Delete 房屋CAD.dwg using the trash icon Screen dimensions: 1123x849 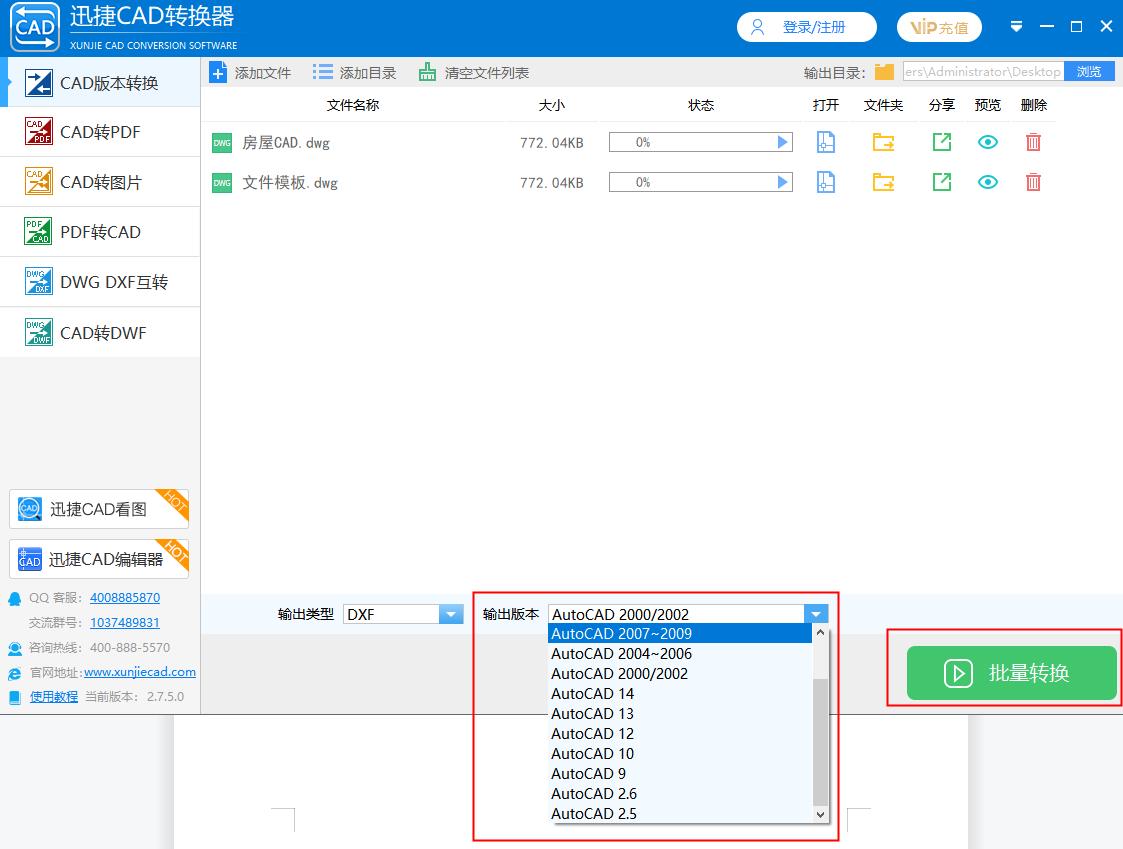(1033, 142)
